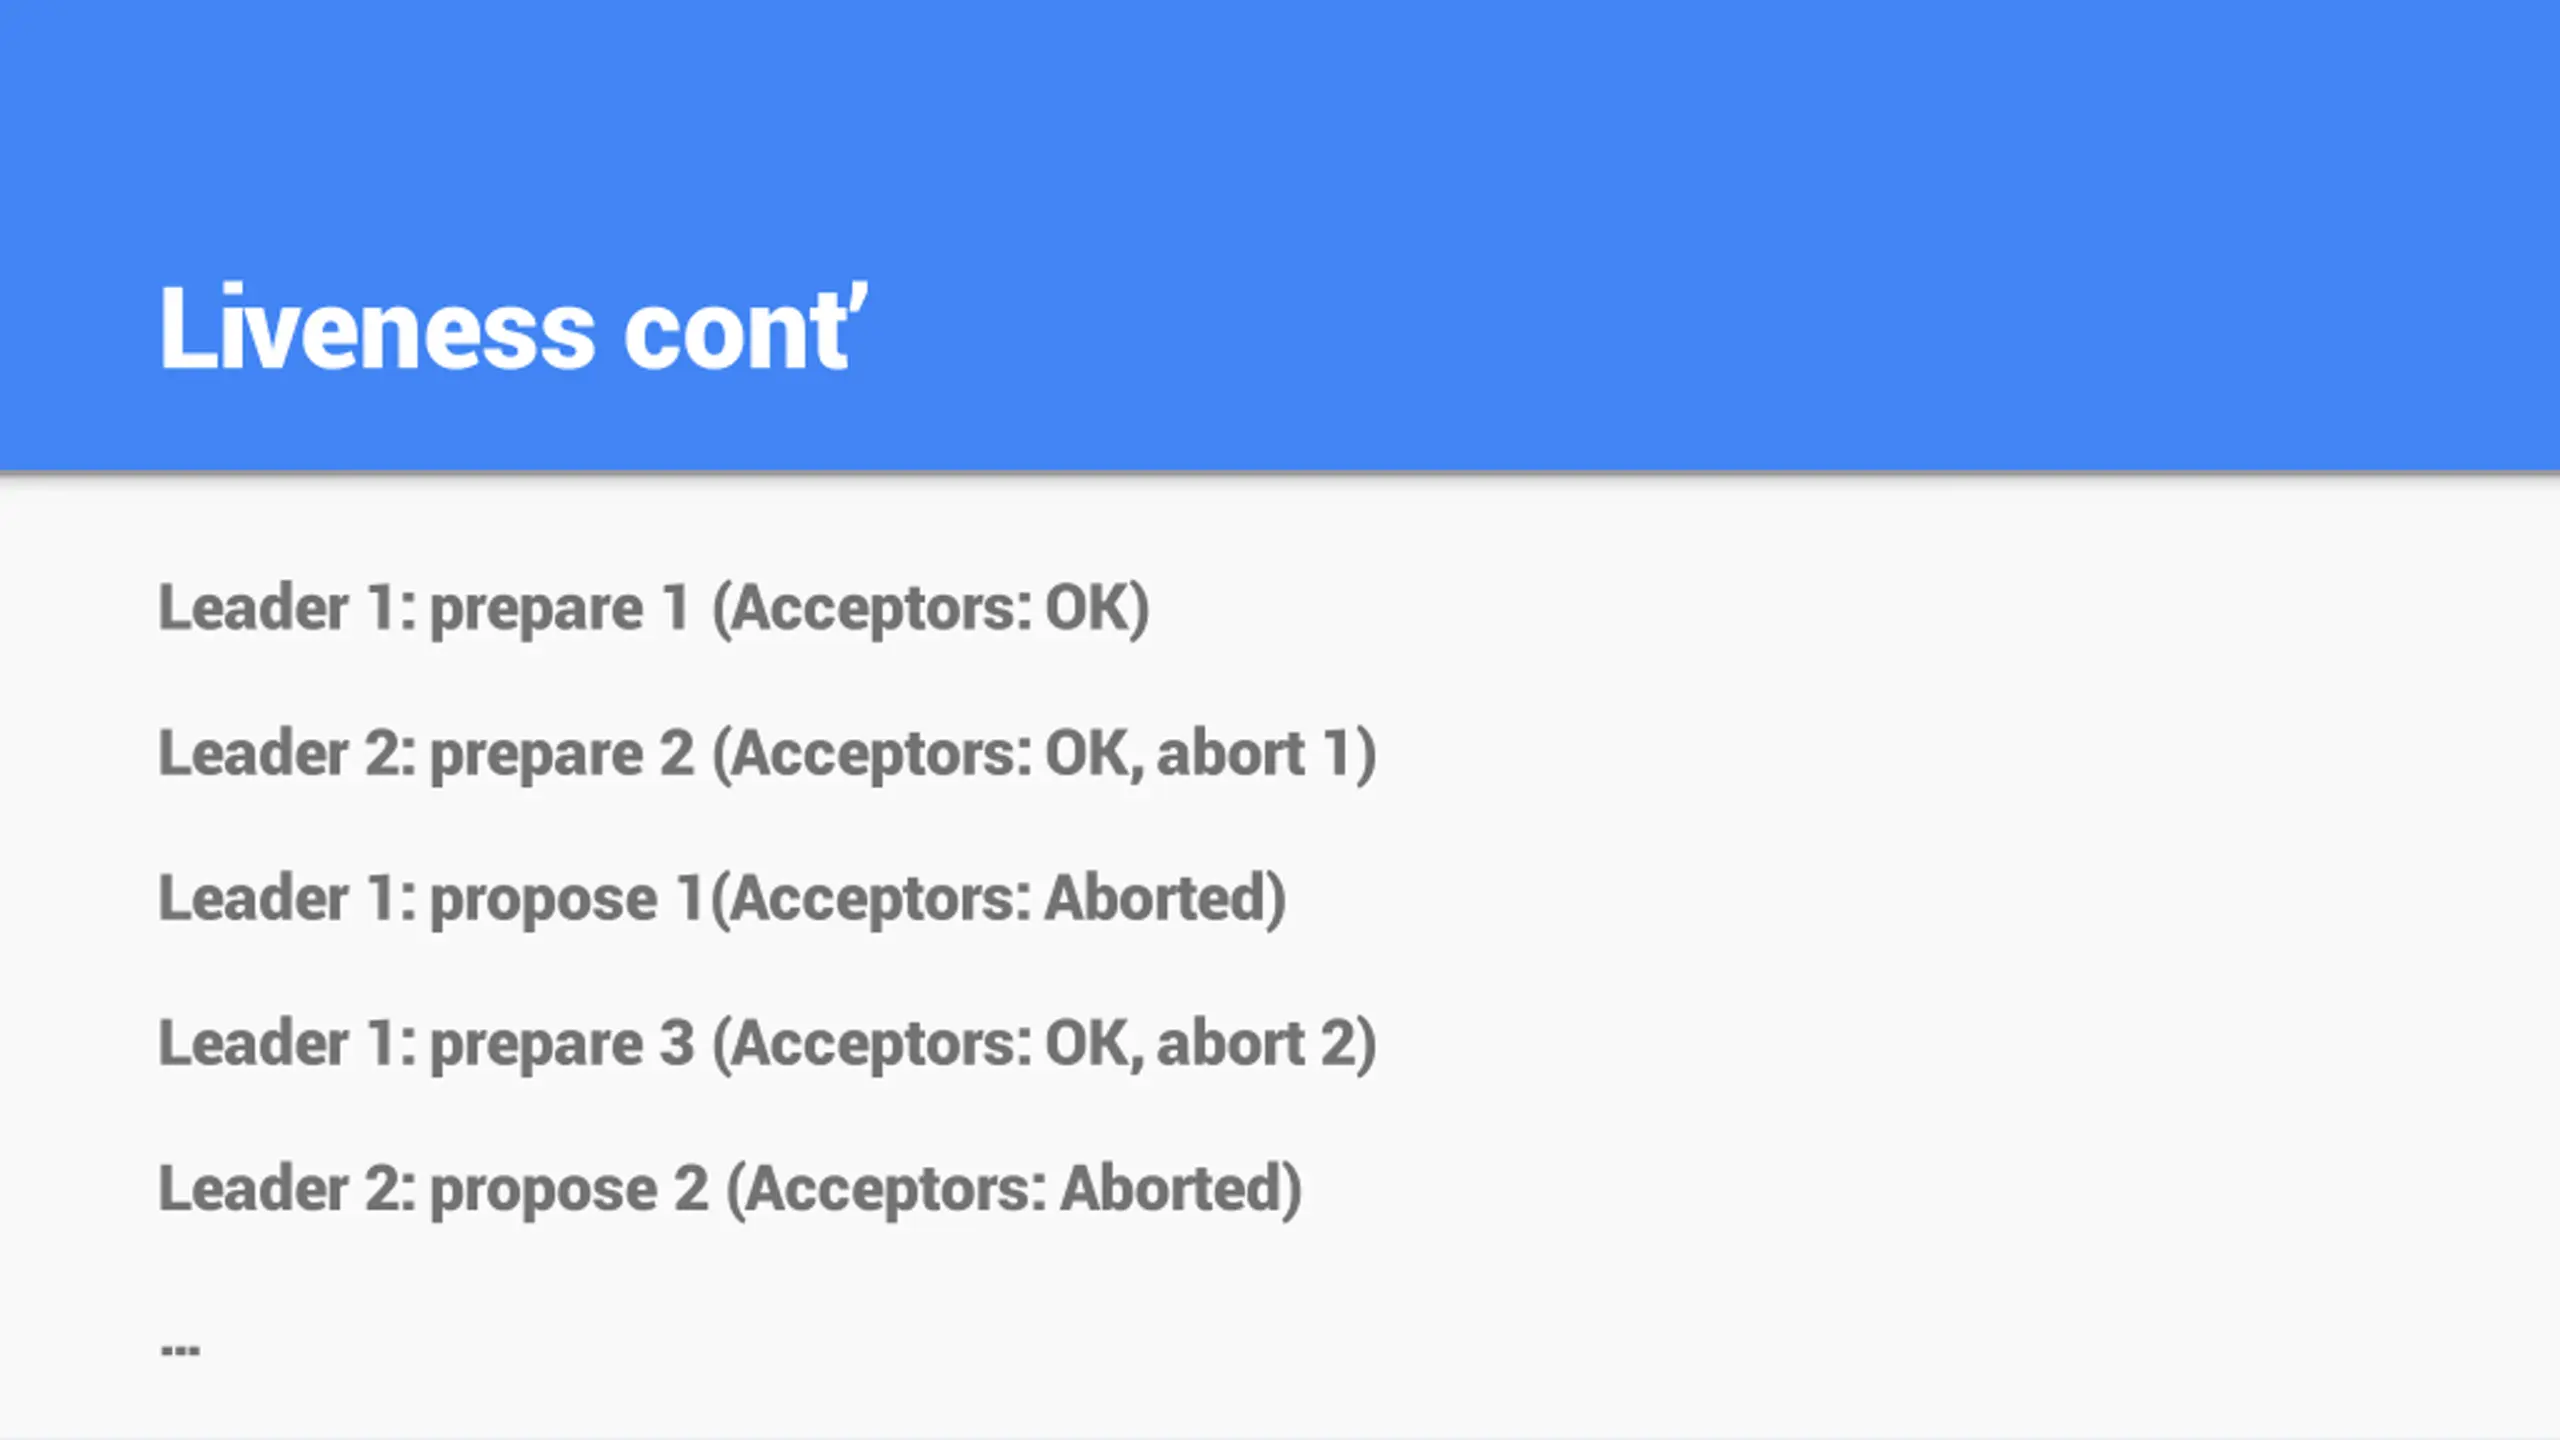2560x1440 pixels.
Task: Select line Leader 2: prepare 2
Action: click(x=768, y=753)
